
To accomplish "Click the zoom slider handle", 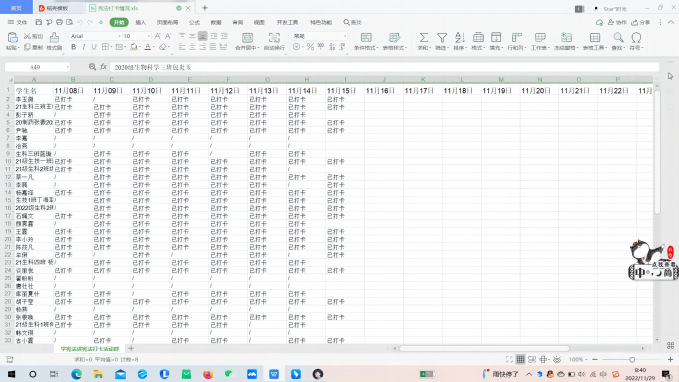I will point(632,359).
